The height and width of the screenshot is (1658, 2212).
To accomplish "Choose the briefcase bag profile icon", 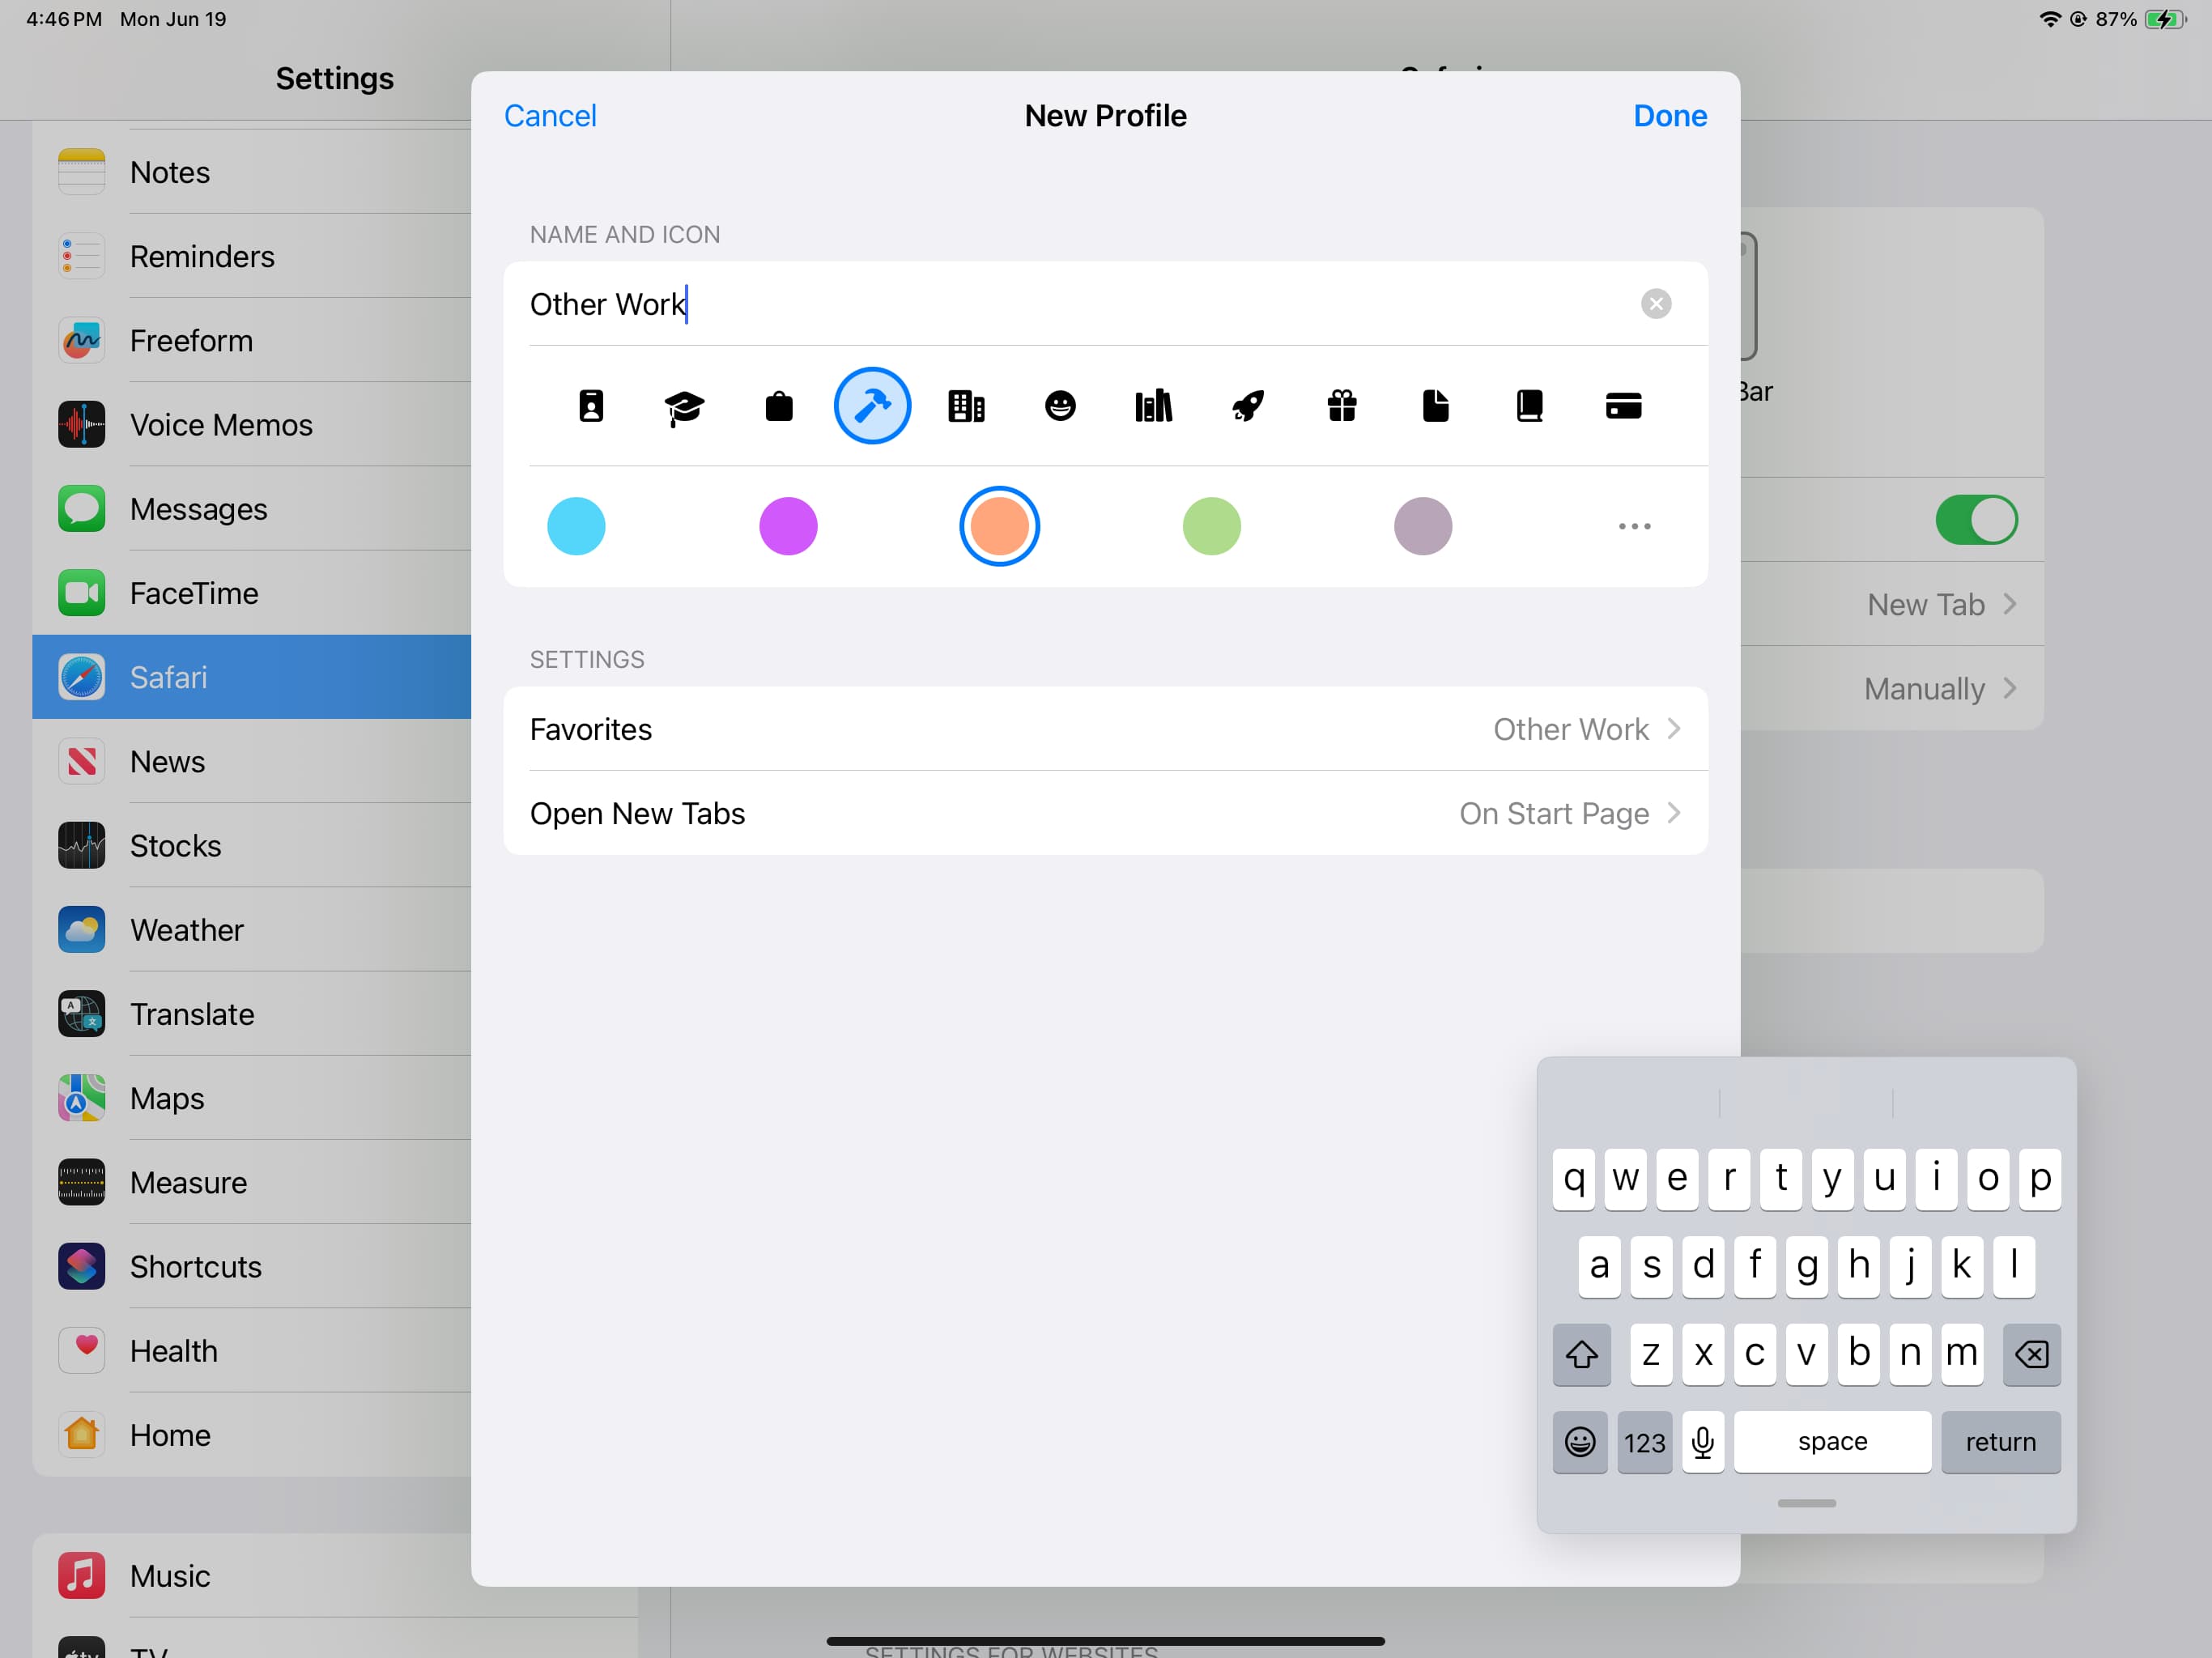I will point(778,407).
